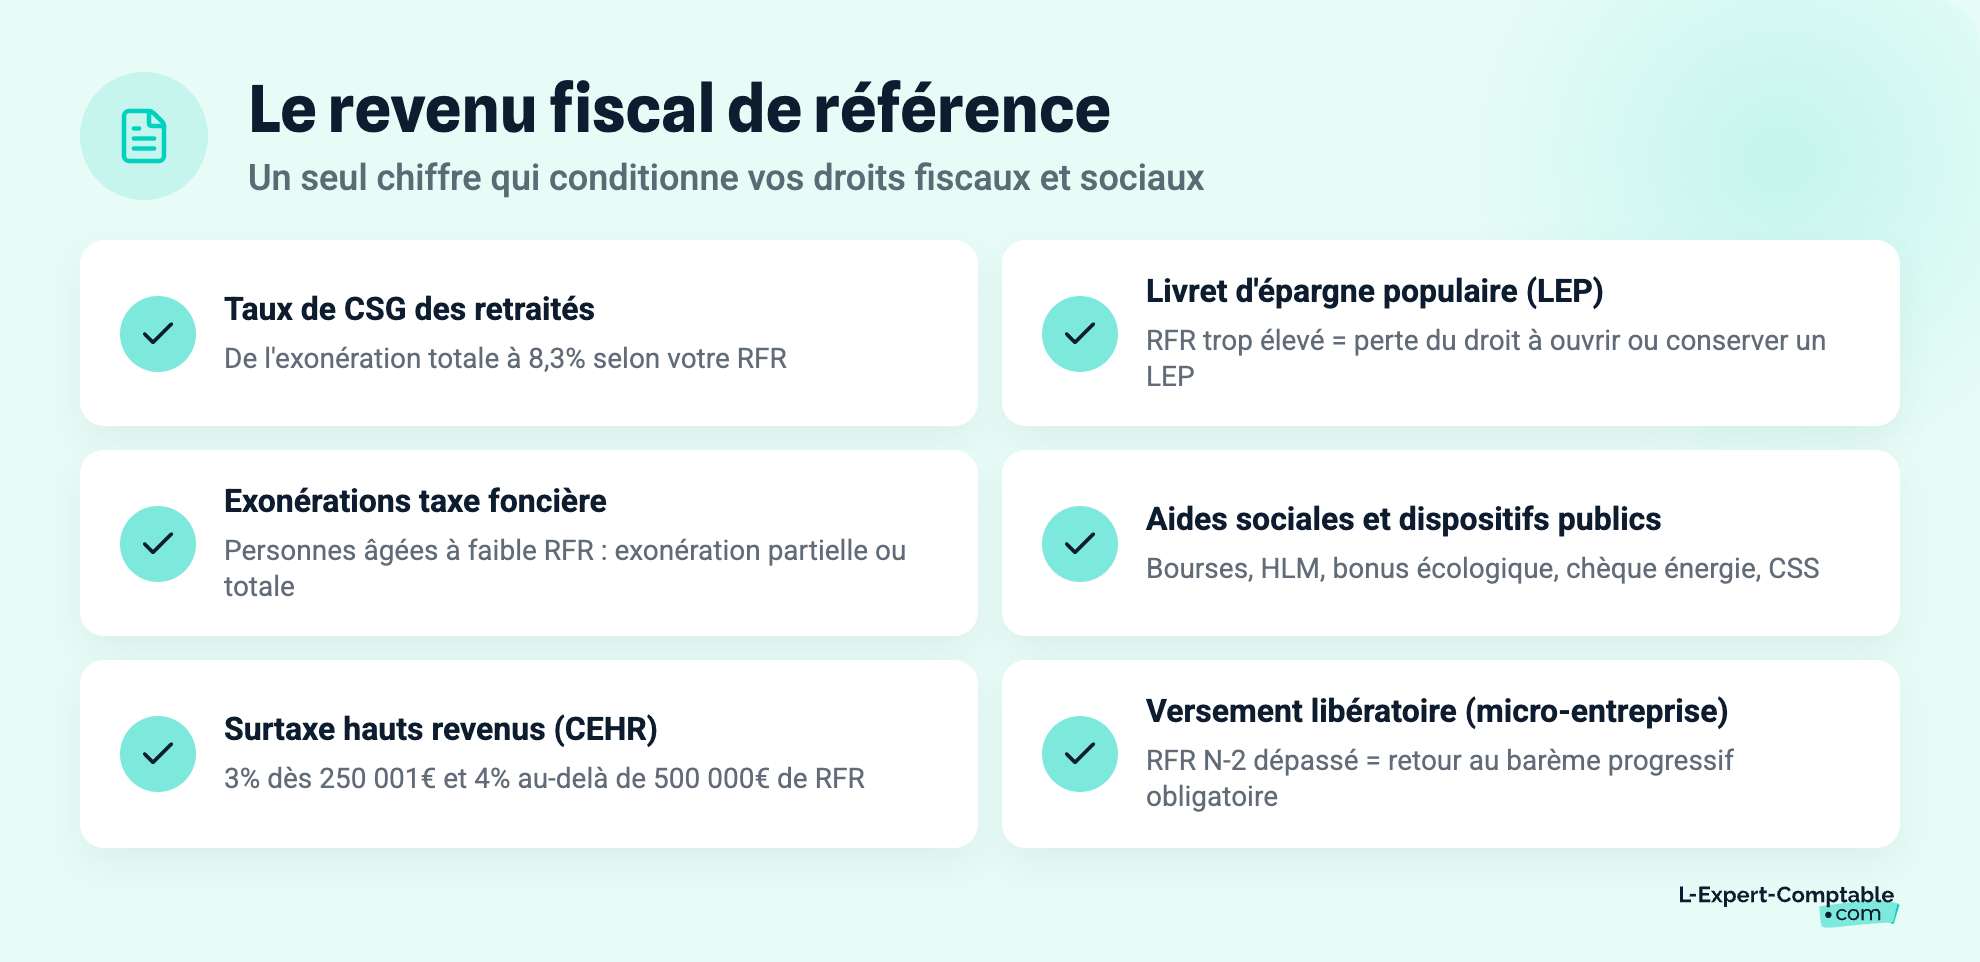This screenshot has height=962, width=1980.
Task: Click the checkmark icon for Taux de CSG des retraités
Action: click(158, 334)
